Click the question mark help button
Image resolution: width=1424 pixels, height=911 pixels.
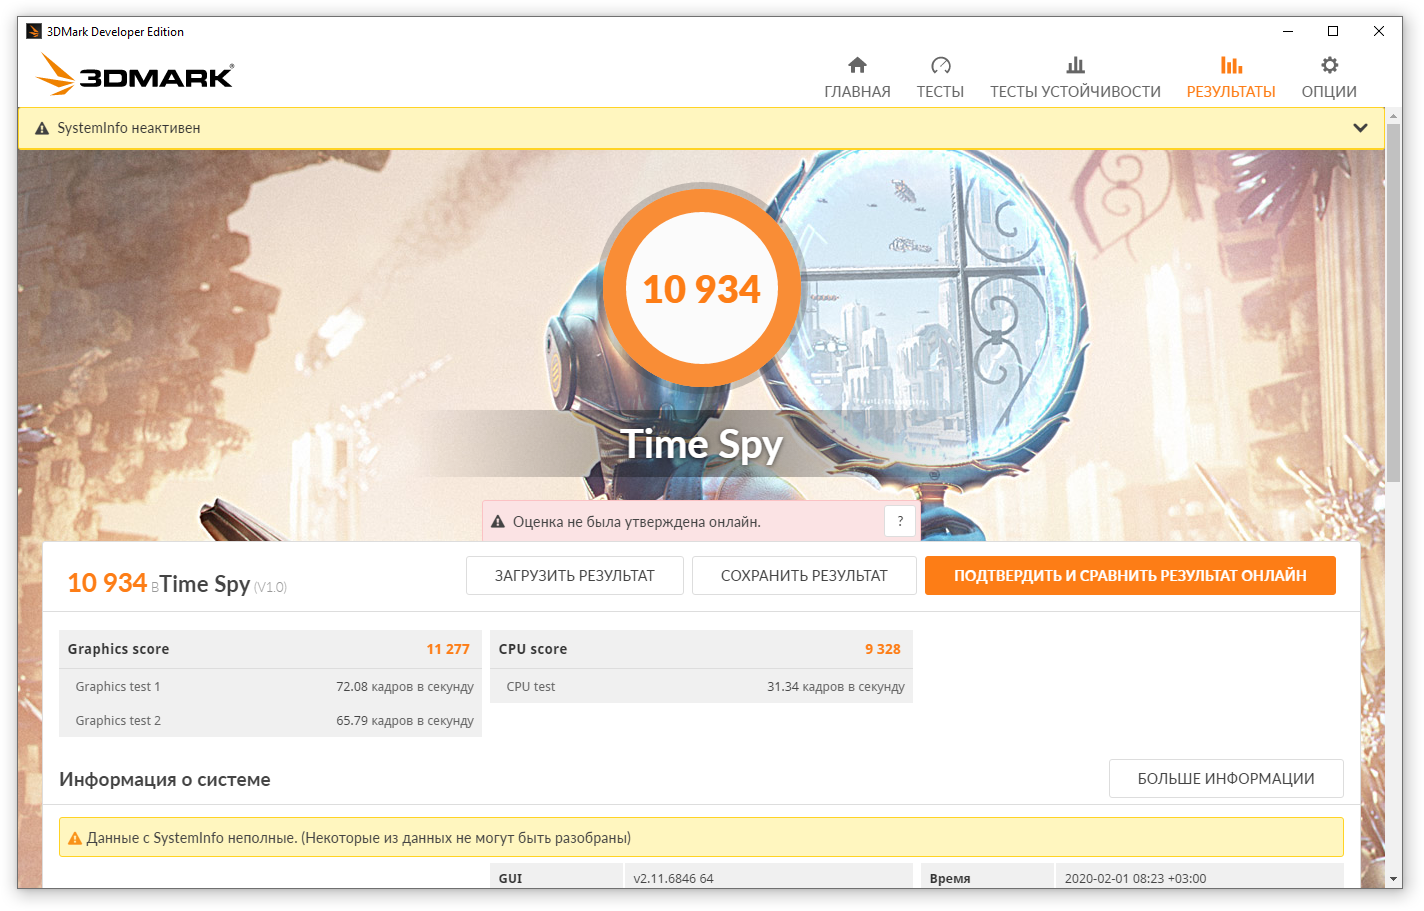click(x=900, y=521)
